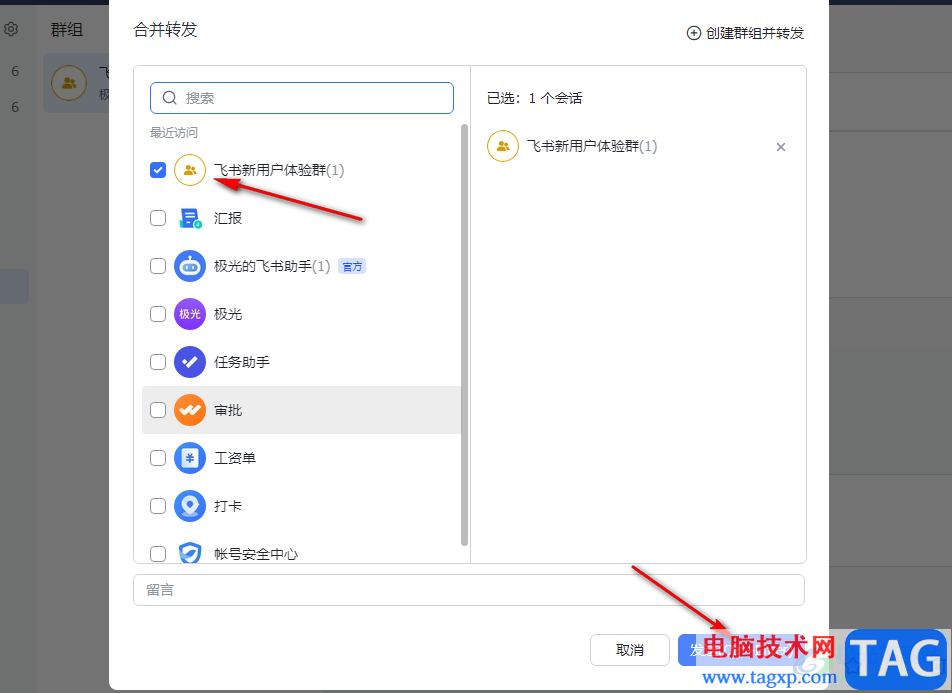Click the 工资单 yen icon

(190, 458)
